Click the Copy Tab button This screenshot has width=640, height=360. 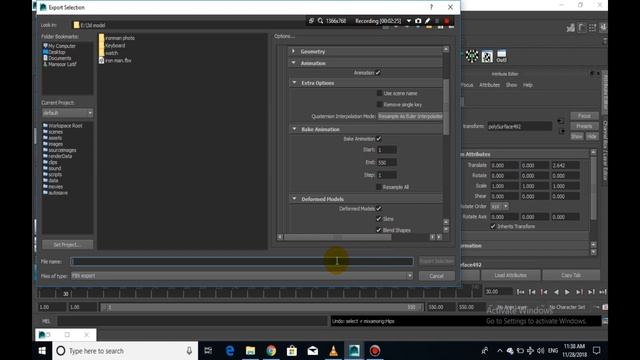tap(571, 275)
